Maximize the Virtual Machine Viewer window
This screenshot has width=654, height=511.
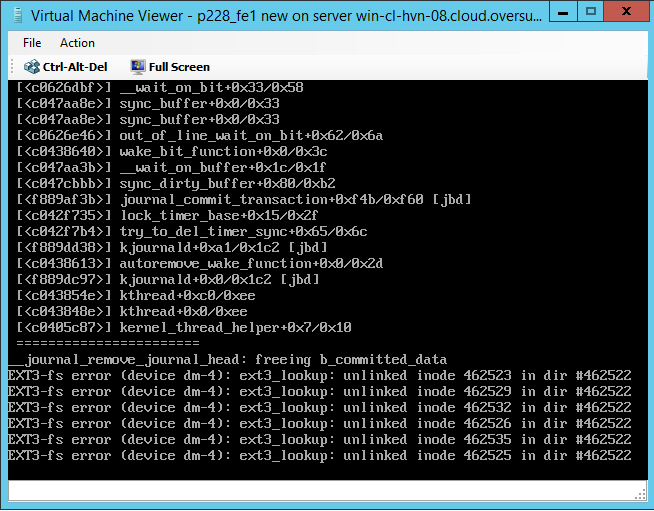coord(591,12)
